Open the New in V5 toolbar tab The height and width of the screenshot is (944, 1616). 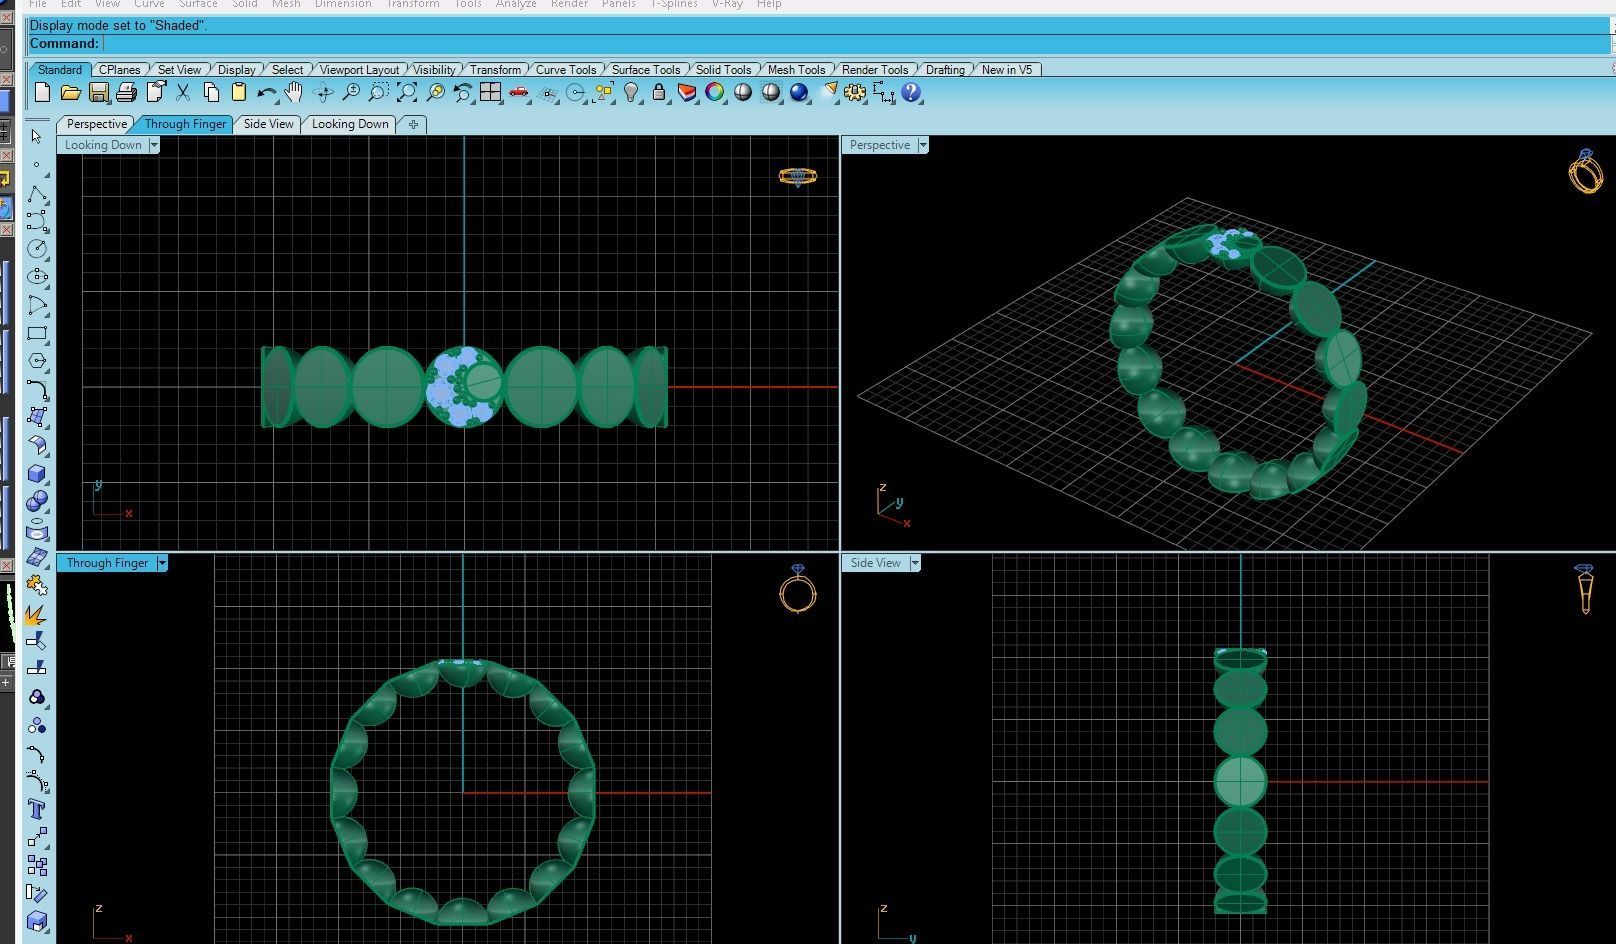pyautogui.click(x=1007, y=70)
